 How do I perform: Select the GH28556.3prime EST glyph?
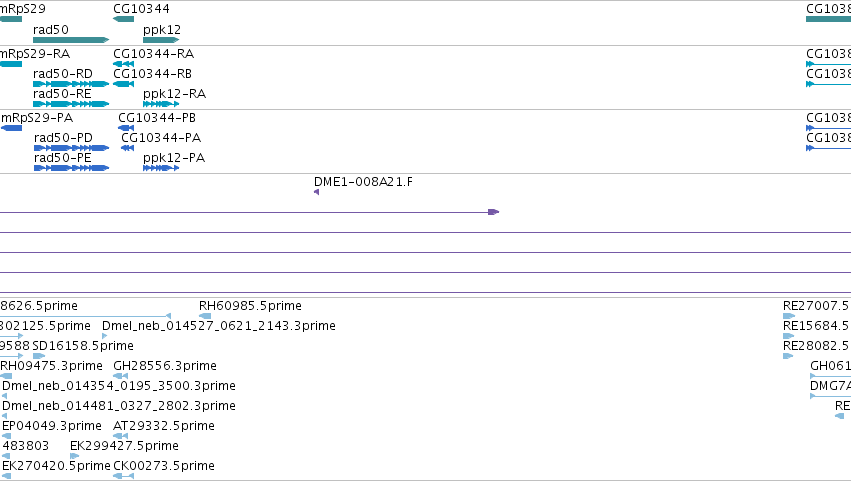(120, 376)
